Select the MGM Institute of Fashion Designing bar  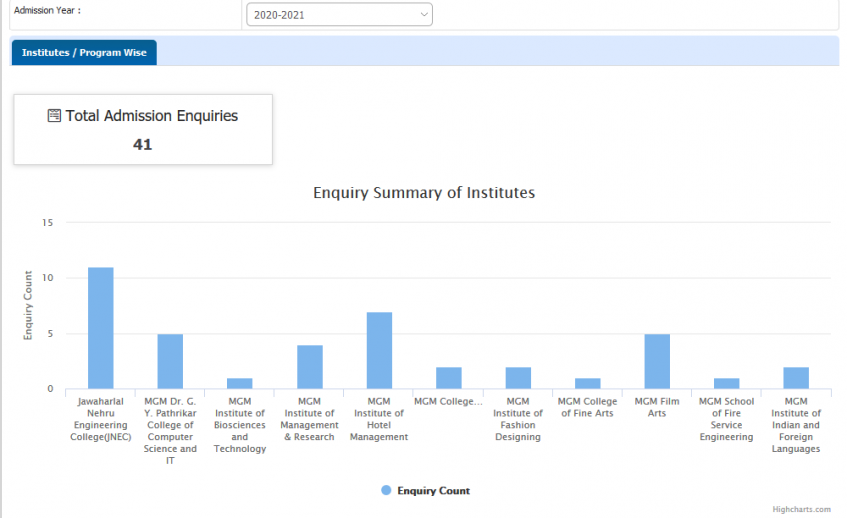[518, 378]
